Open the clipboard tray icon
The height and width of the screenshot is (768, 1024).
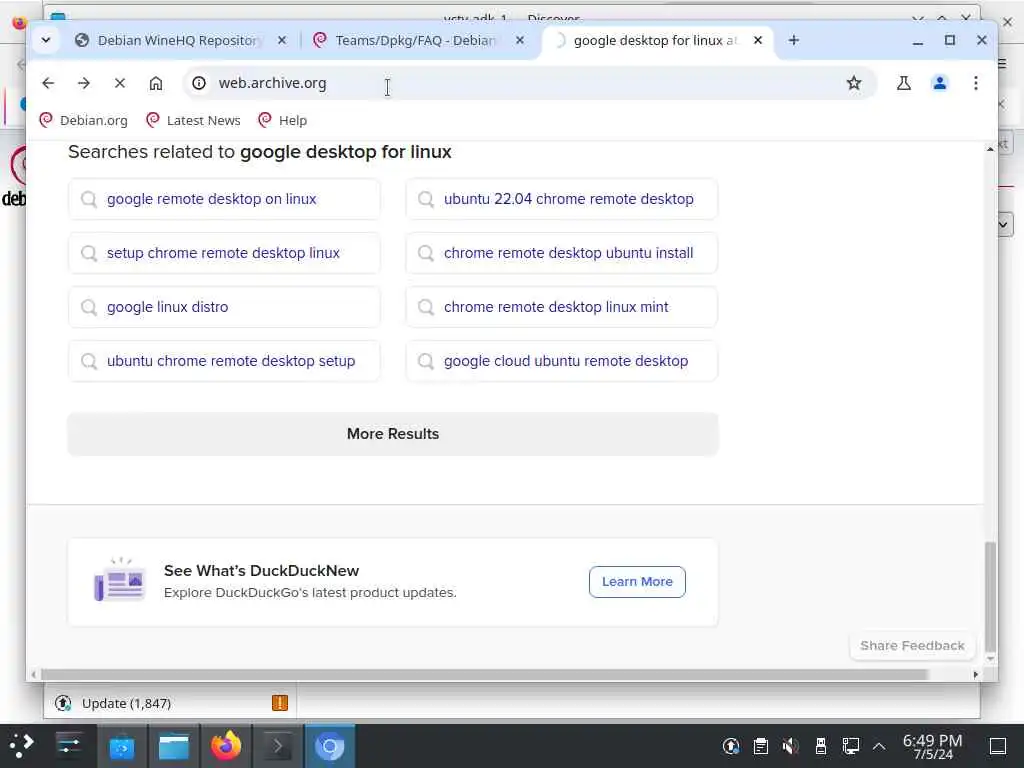(x=761, y=746)
